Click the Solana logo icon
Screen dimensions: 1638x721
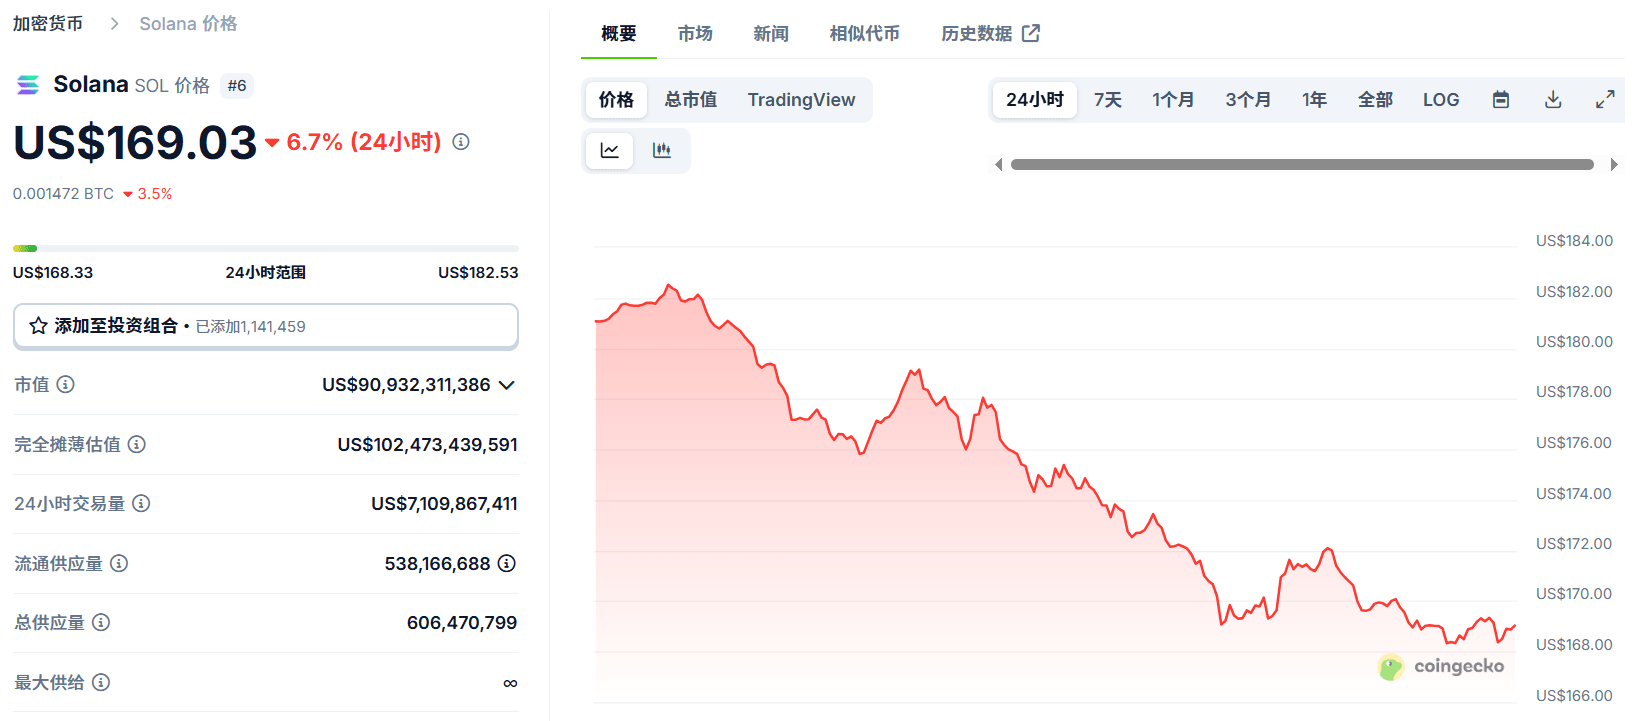coord(28,85)
